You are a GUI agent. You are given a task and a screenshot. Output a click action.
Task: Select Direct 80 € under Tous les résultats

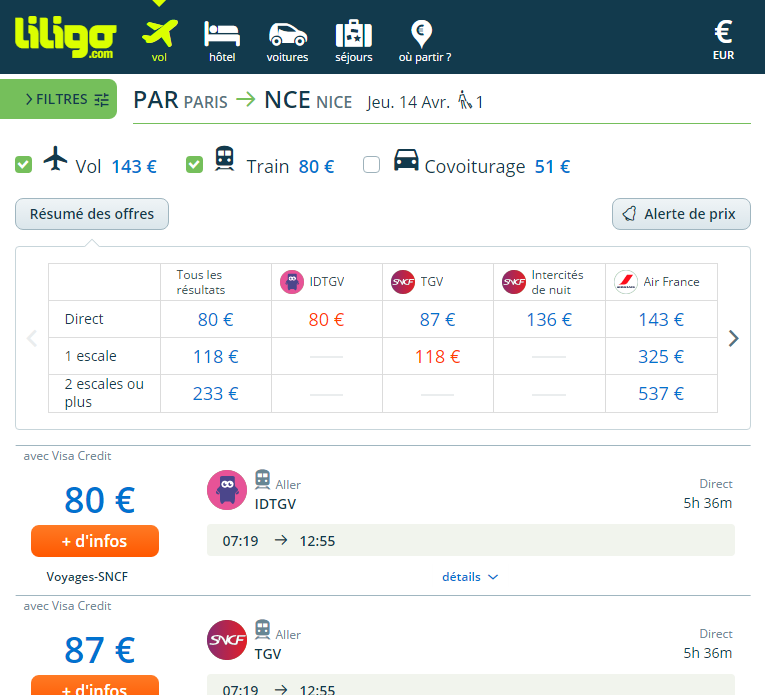216,319
